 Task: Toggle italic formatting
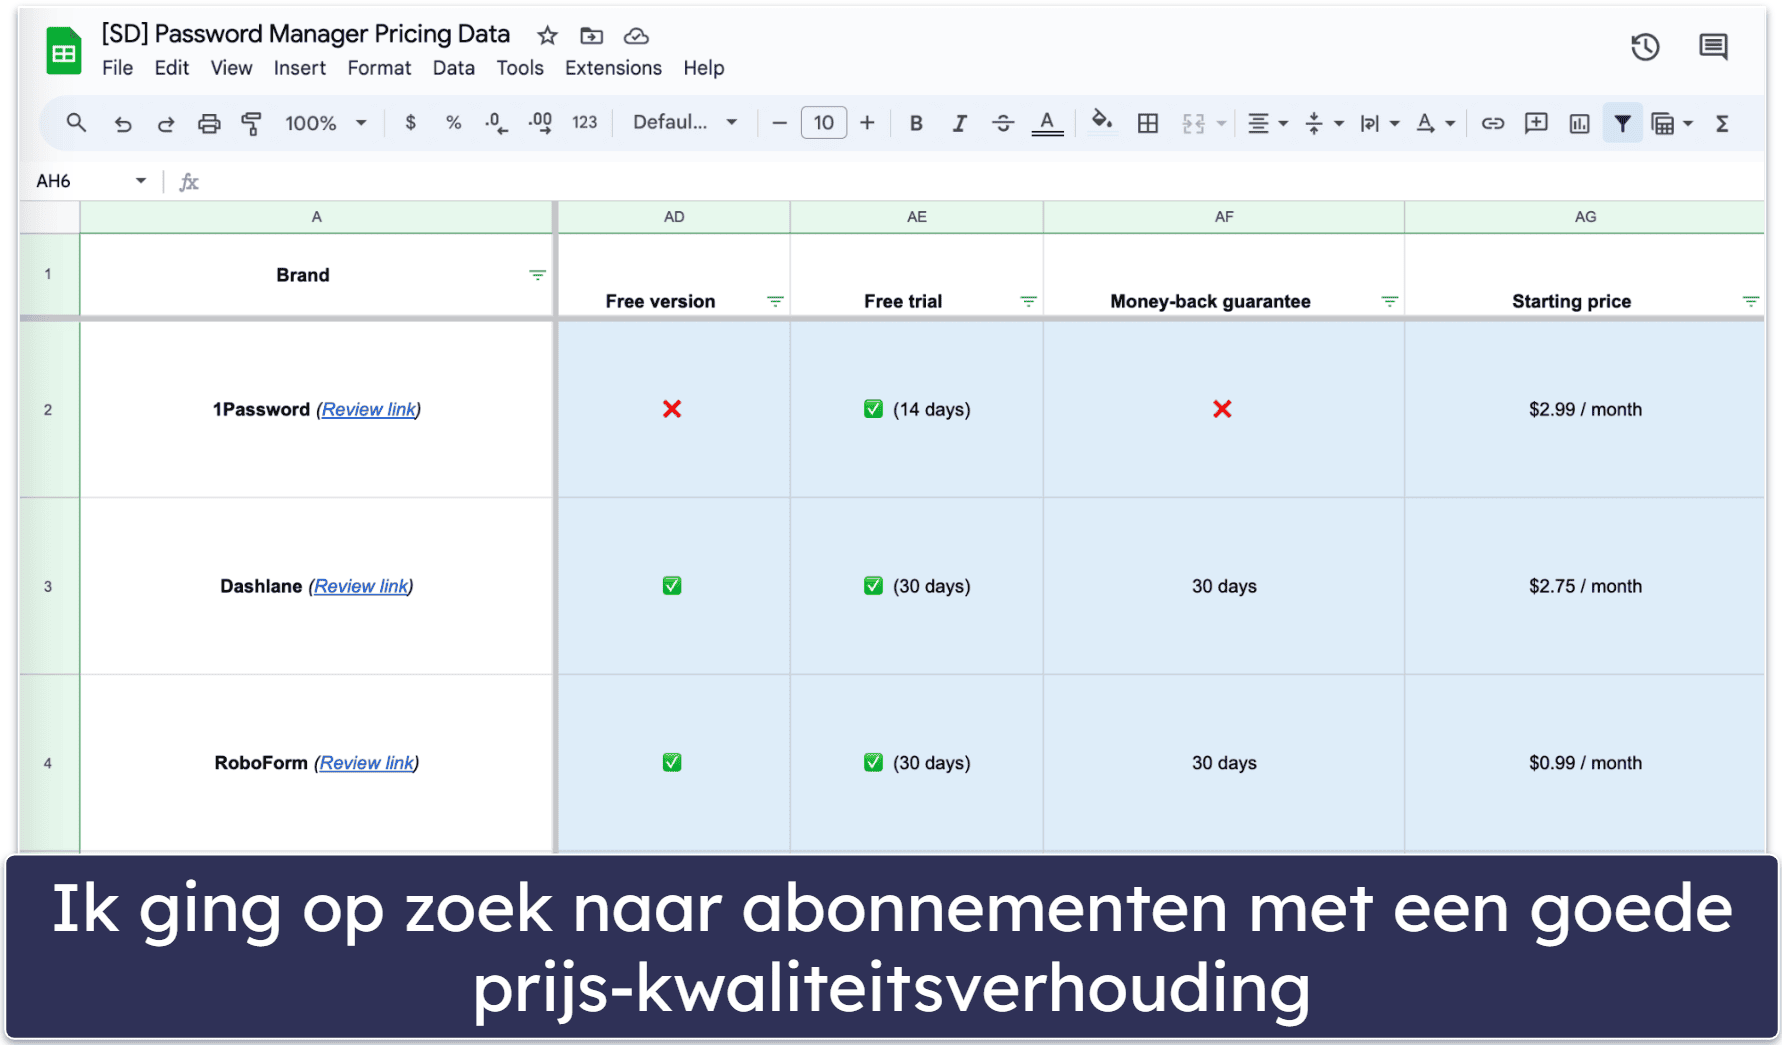pos(959,124)
